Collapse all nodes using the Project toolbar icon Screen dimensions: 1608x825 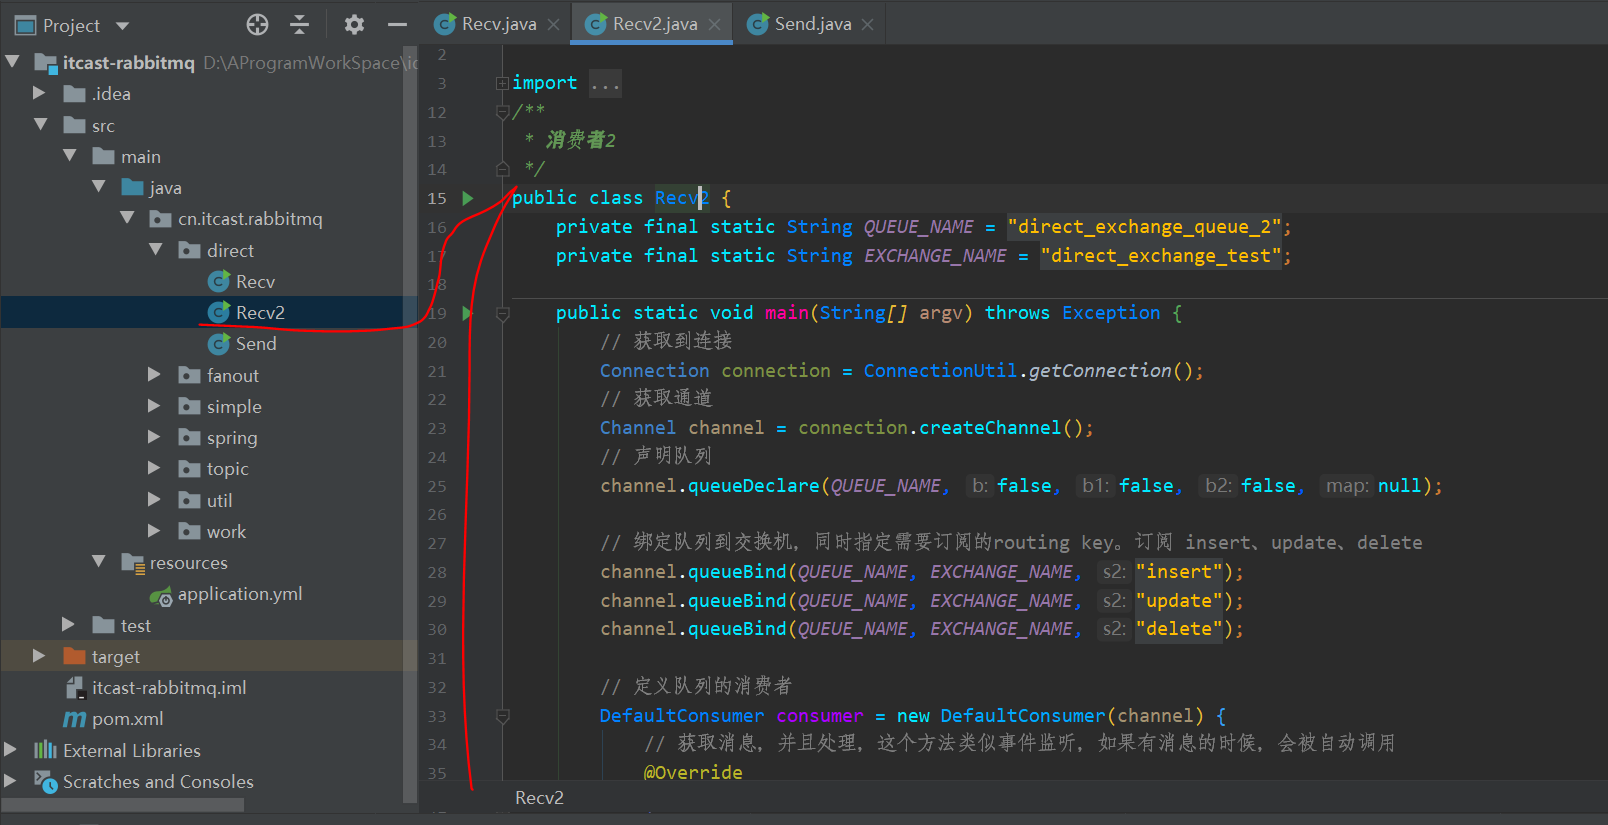[x=299, y=25]
